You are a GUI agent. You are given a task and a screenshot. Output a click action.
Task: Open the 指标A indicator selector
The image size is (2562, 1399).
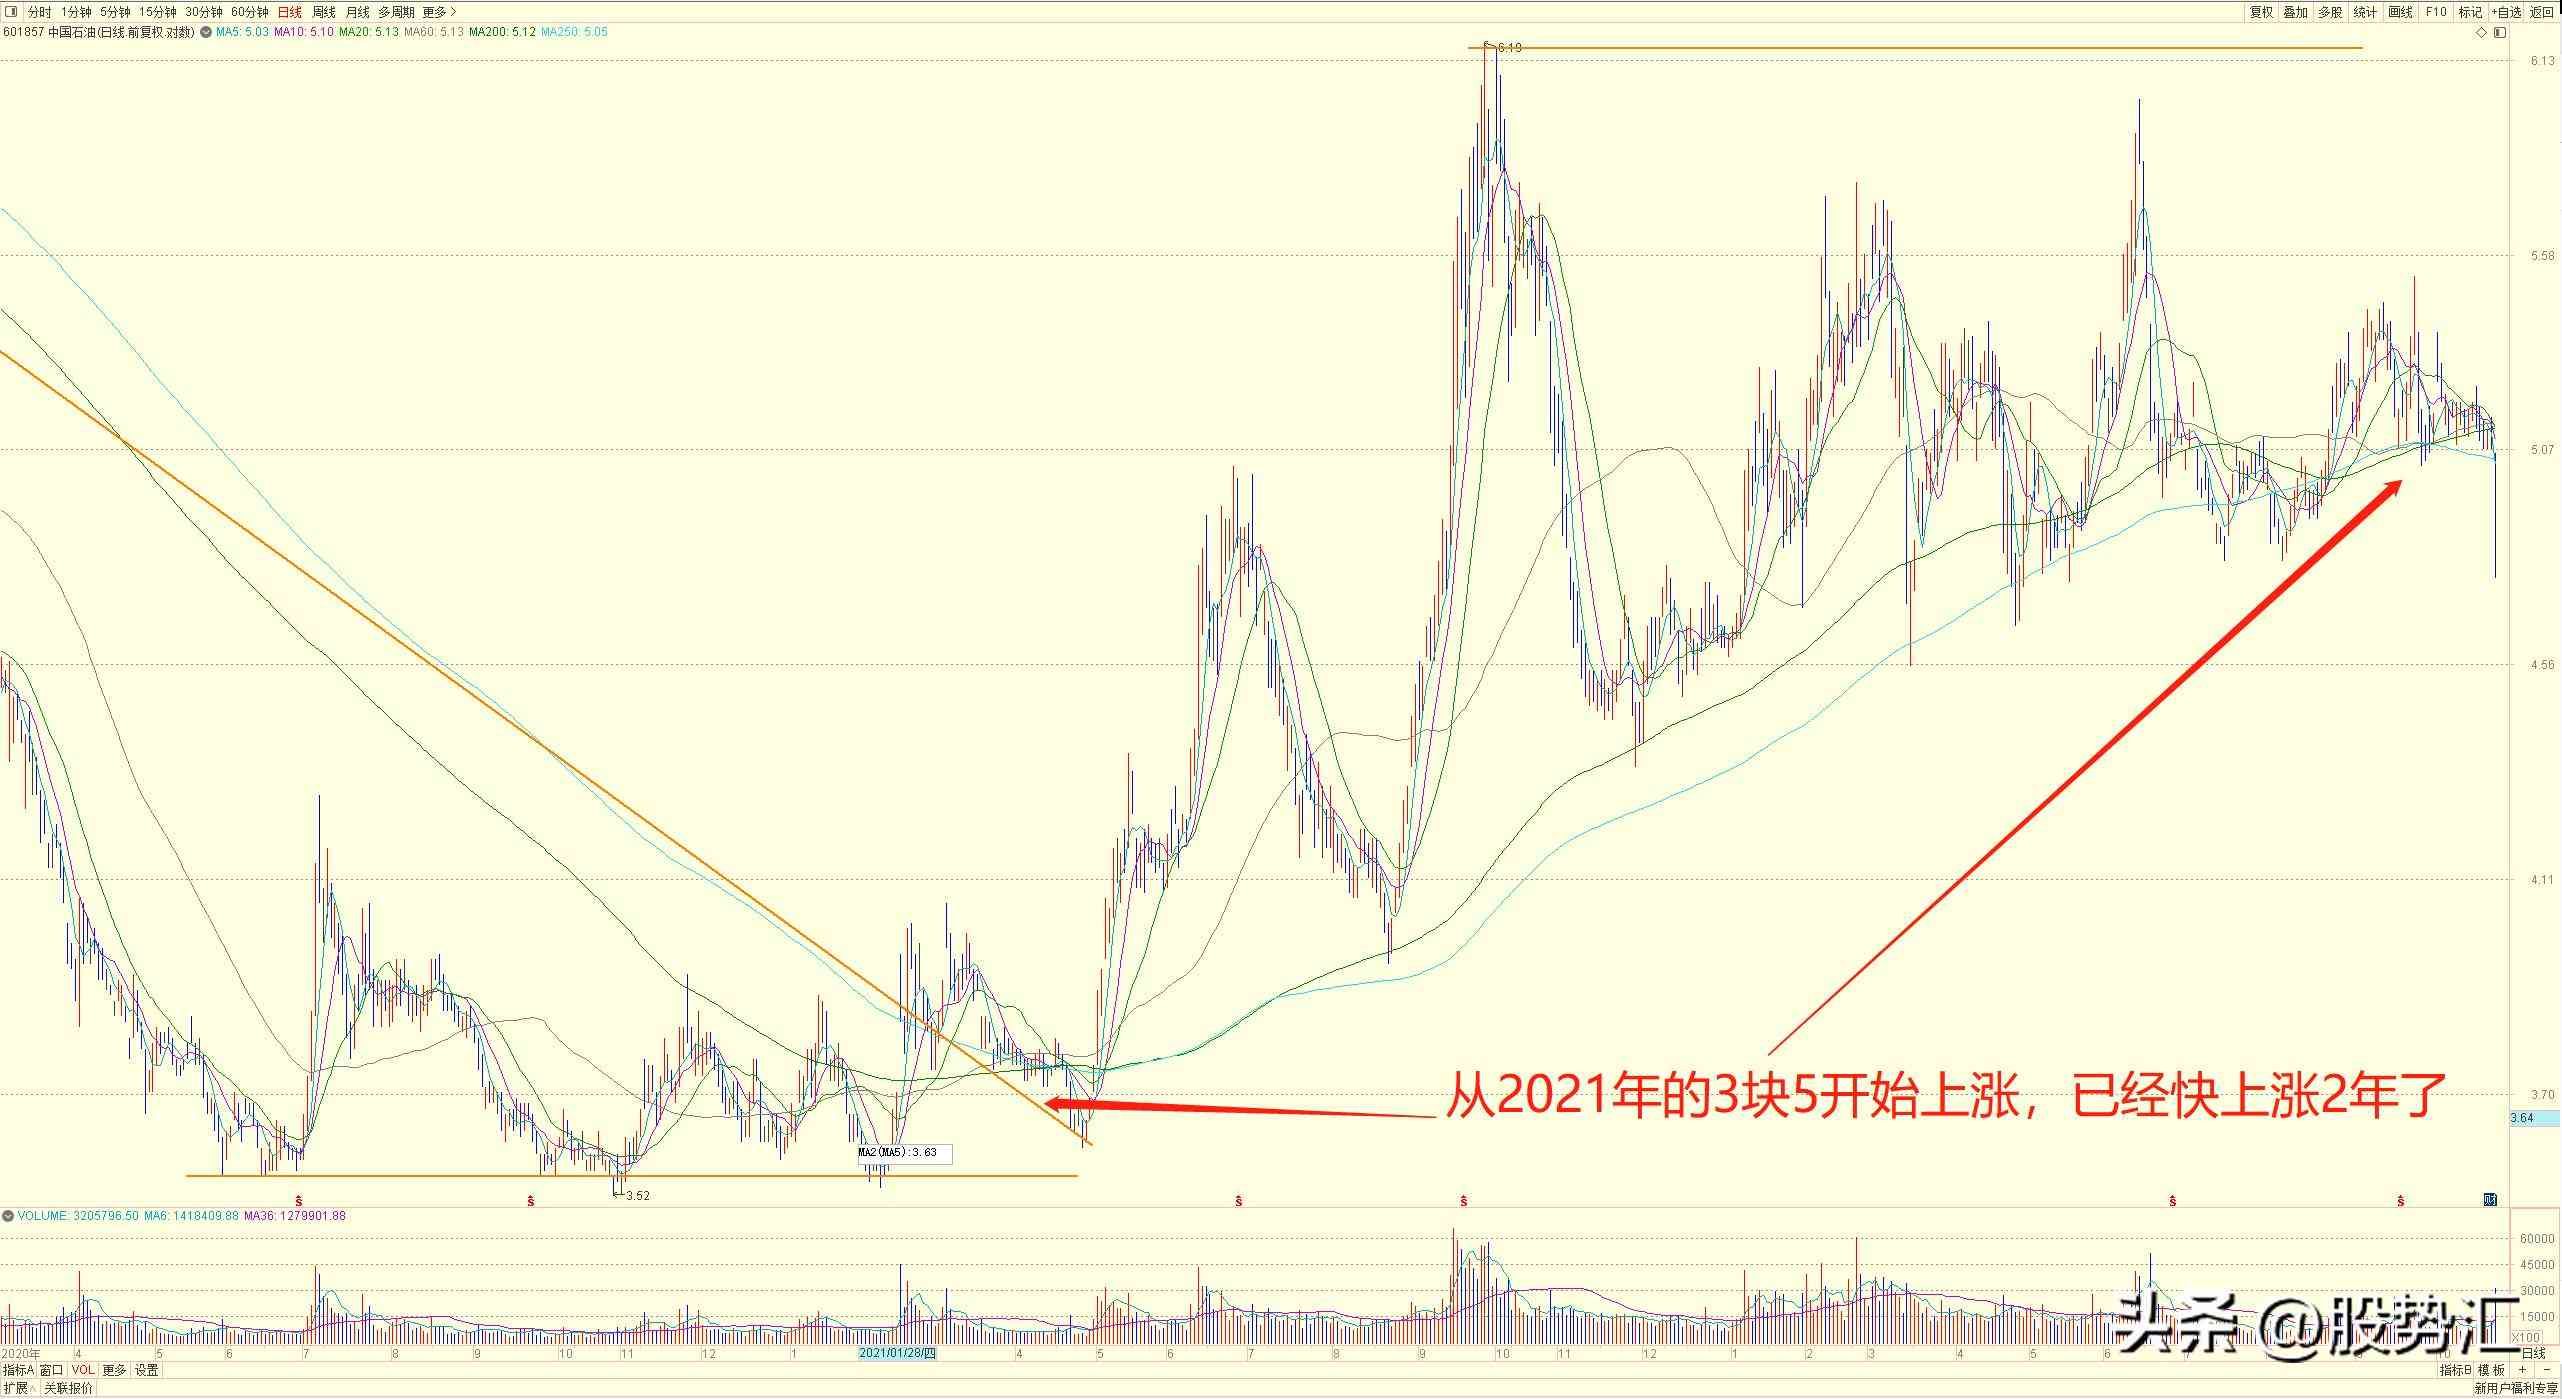[x=18, y=1370]
